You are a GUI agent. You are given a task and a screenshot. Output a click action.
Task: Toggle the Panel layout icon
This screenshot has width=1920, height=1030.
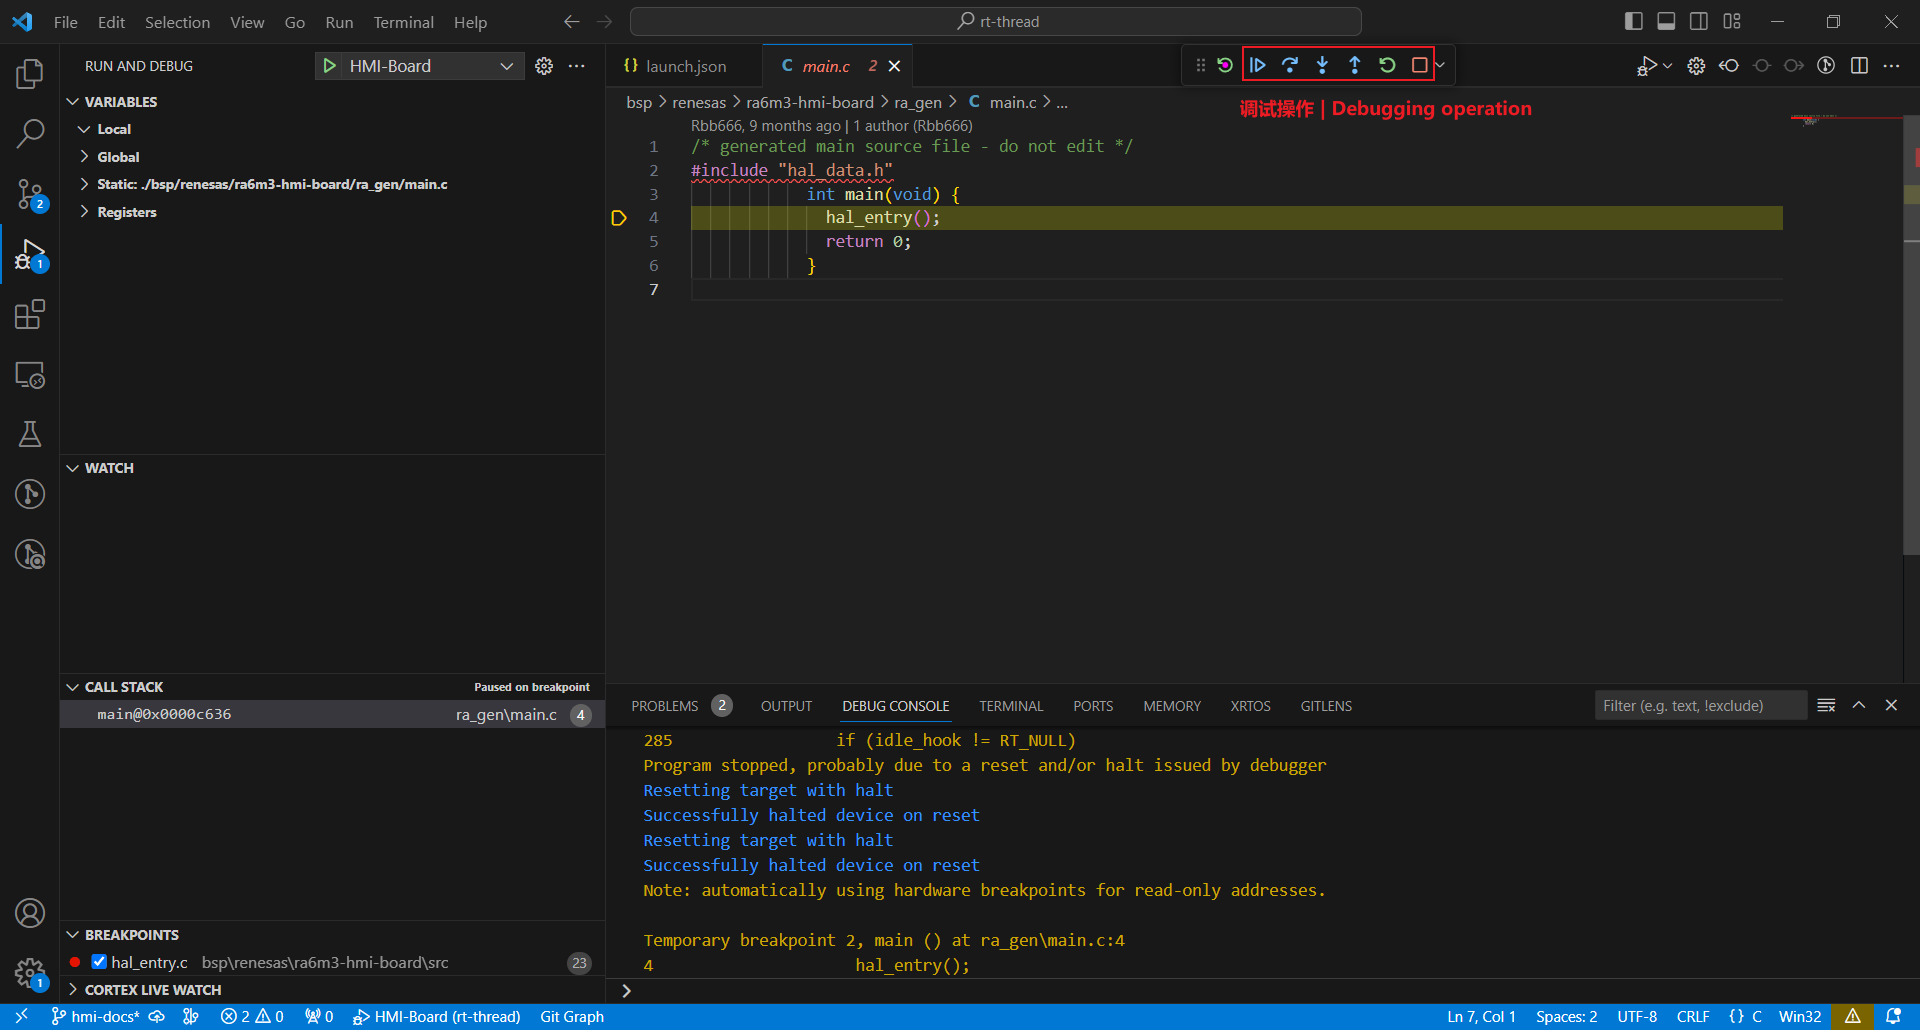(1666, 21)
